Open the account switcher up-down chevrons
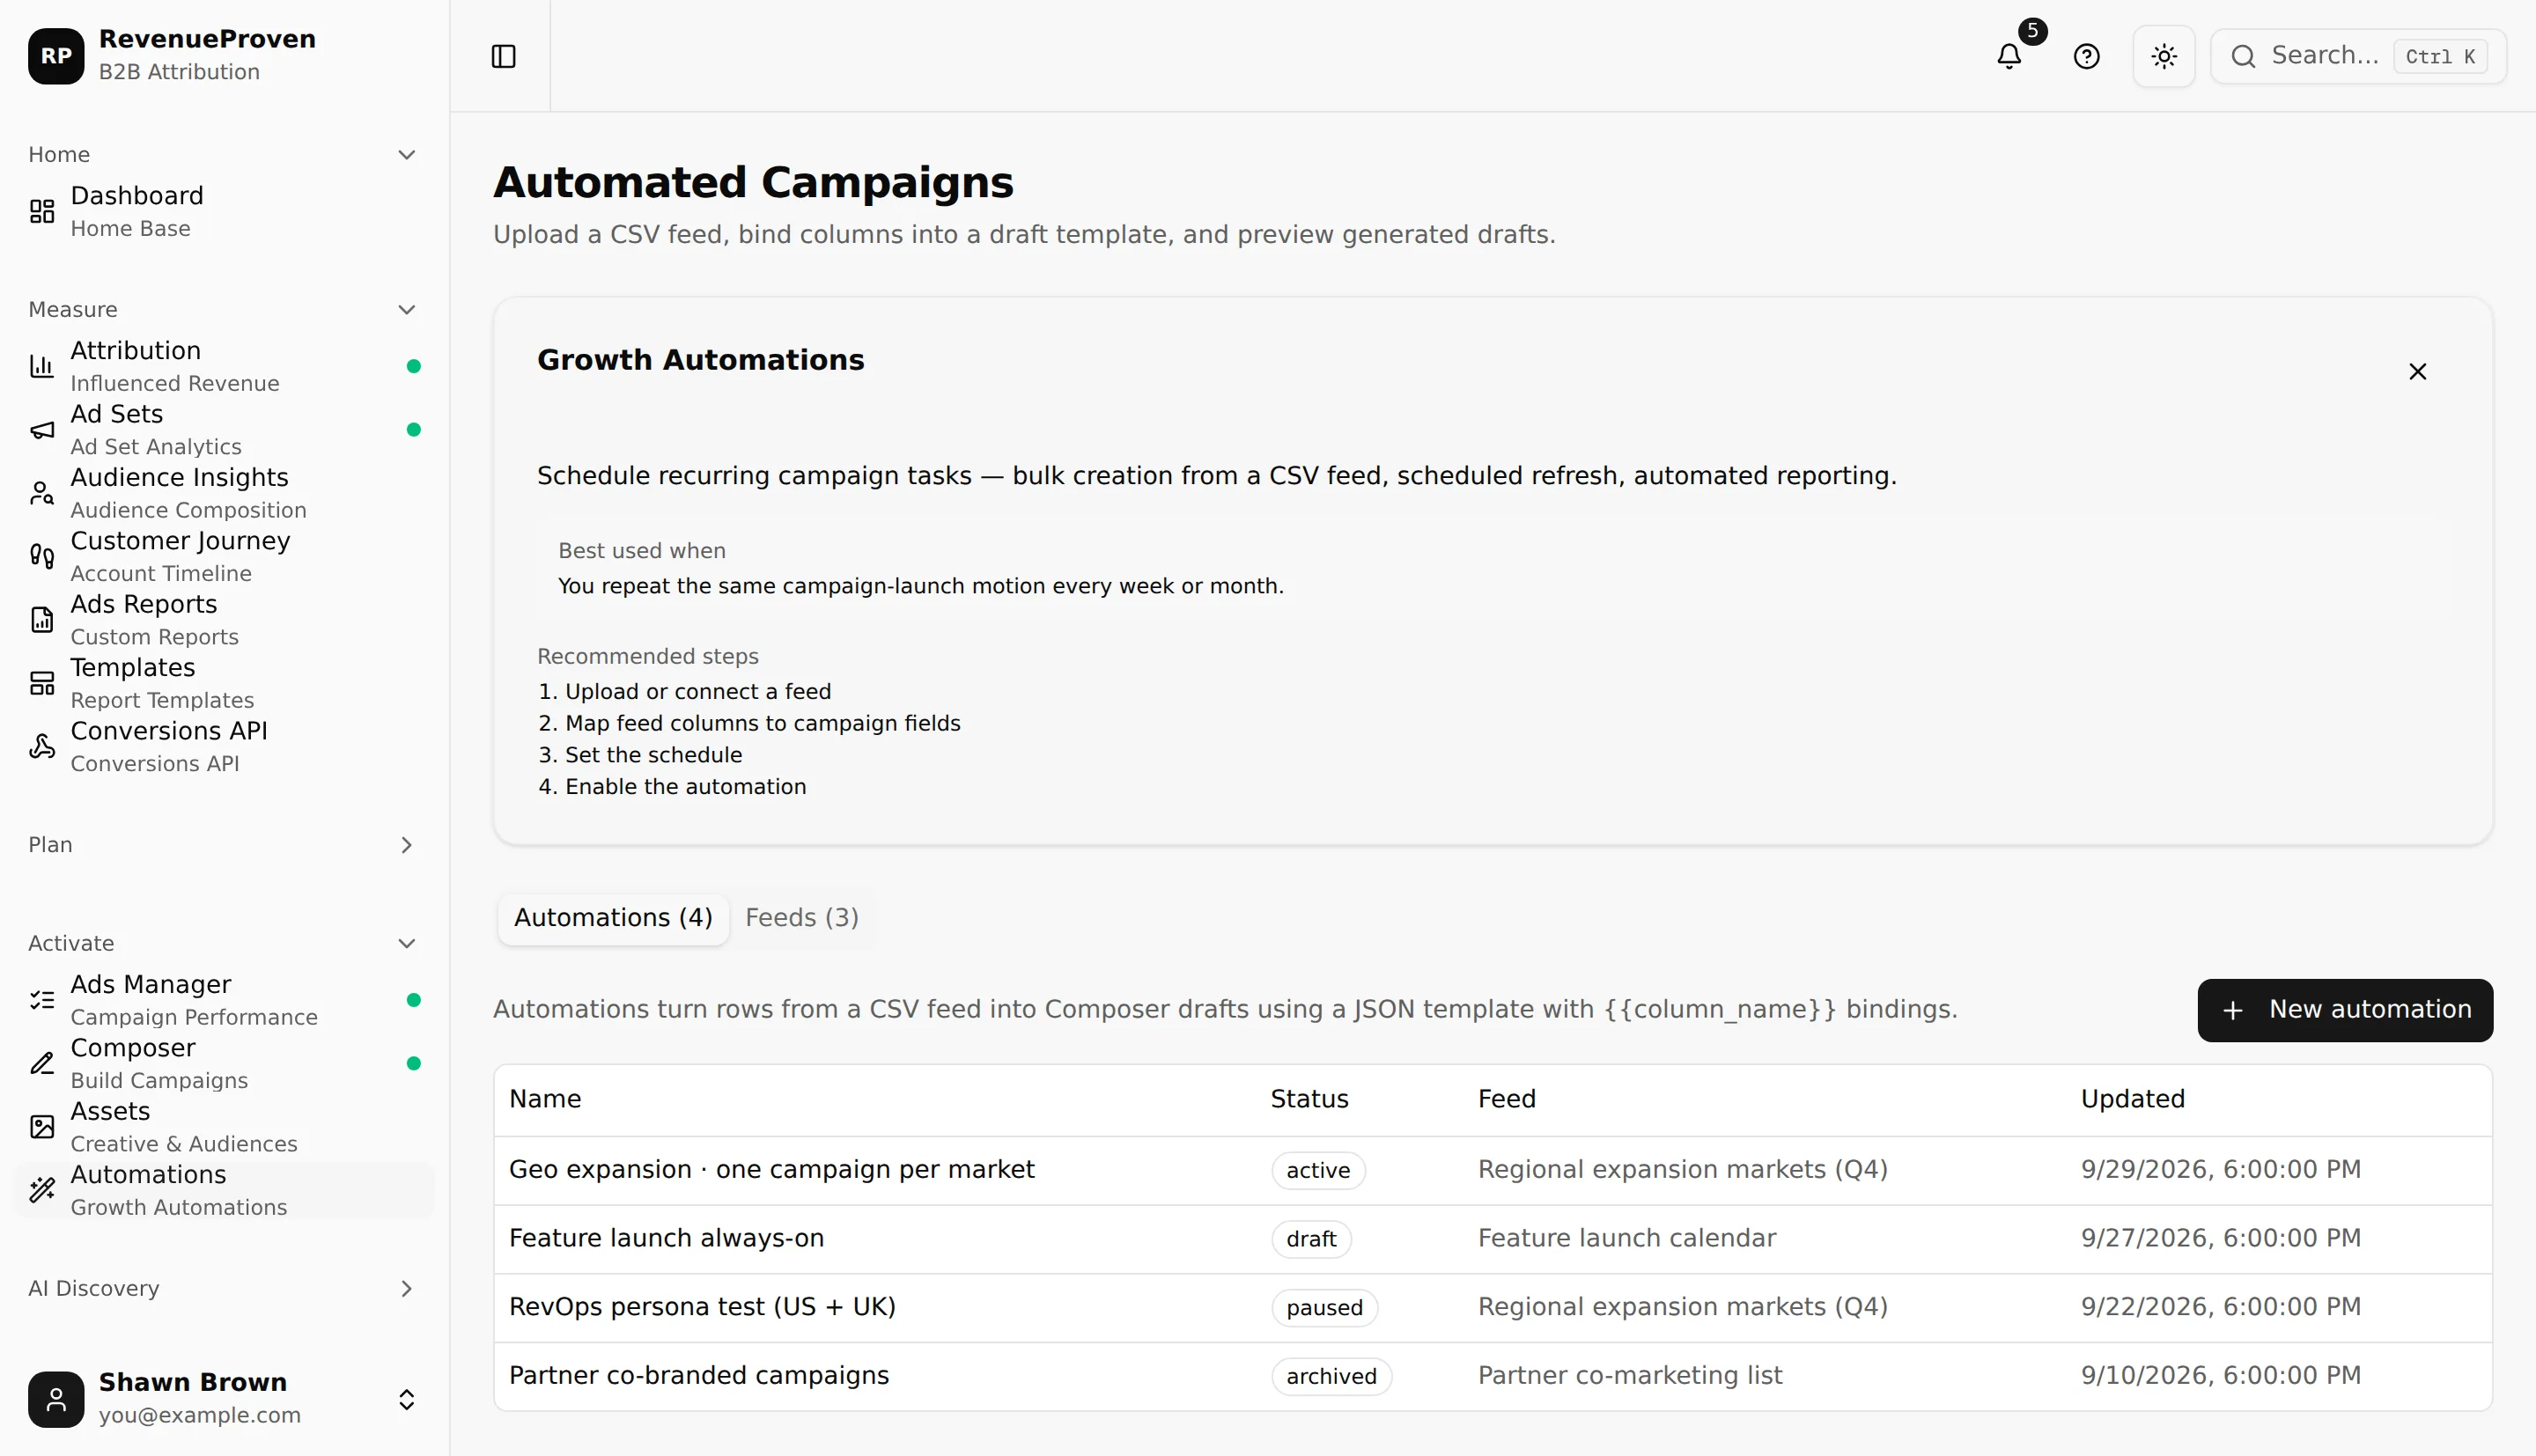 tap(406, 1399)
